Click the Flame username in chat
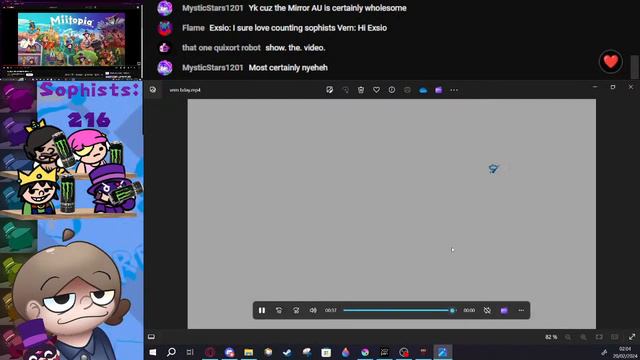This screenshot has height=360, width=640. [x=193, y=28]
